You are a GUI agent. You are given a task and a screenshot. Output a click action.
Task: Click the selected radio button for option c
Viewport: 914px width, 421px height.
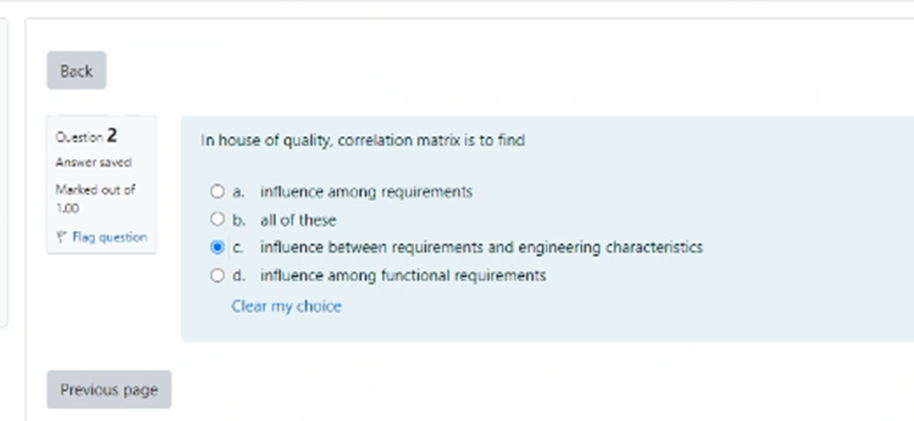coord(217,247)
